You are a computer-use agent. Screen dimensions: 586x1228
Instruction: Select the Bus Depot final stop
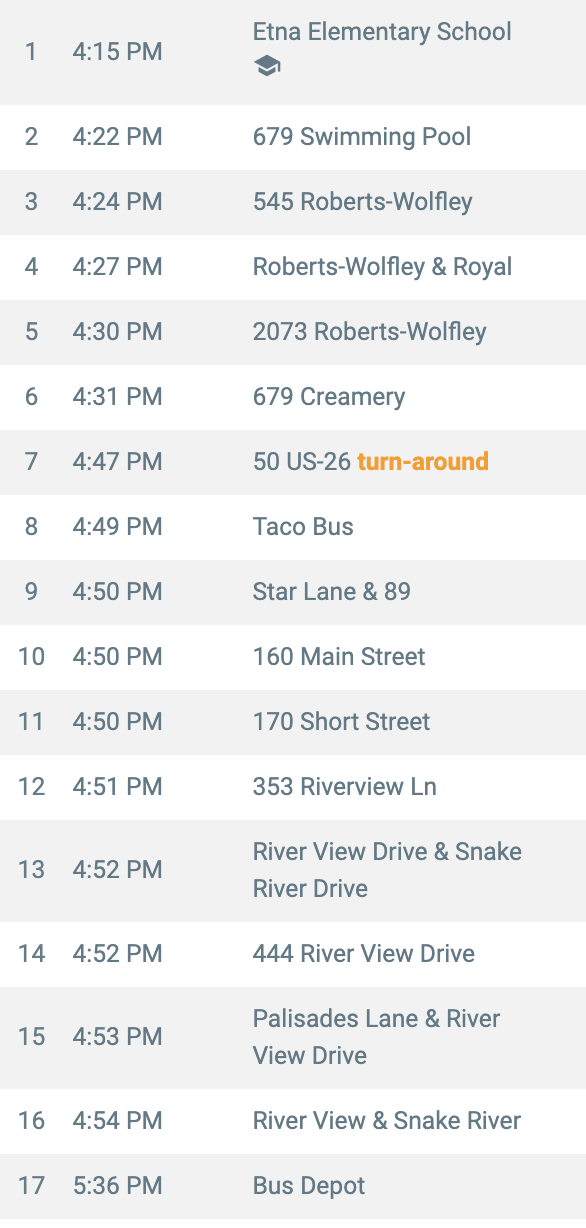[x=293, y=1186]
